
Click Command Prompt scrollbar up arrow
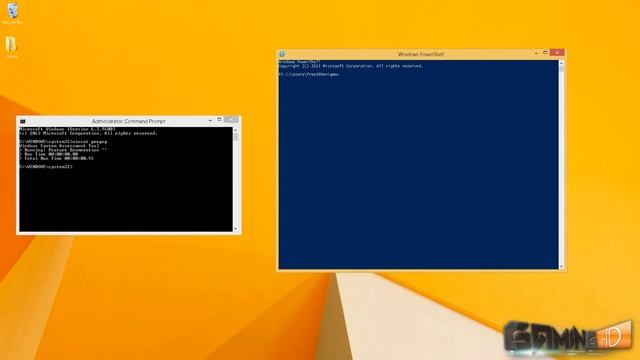tap(236, 130)
